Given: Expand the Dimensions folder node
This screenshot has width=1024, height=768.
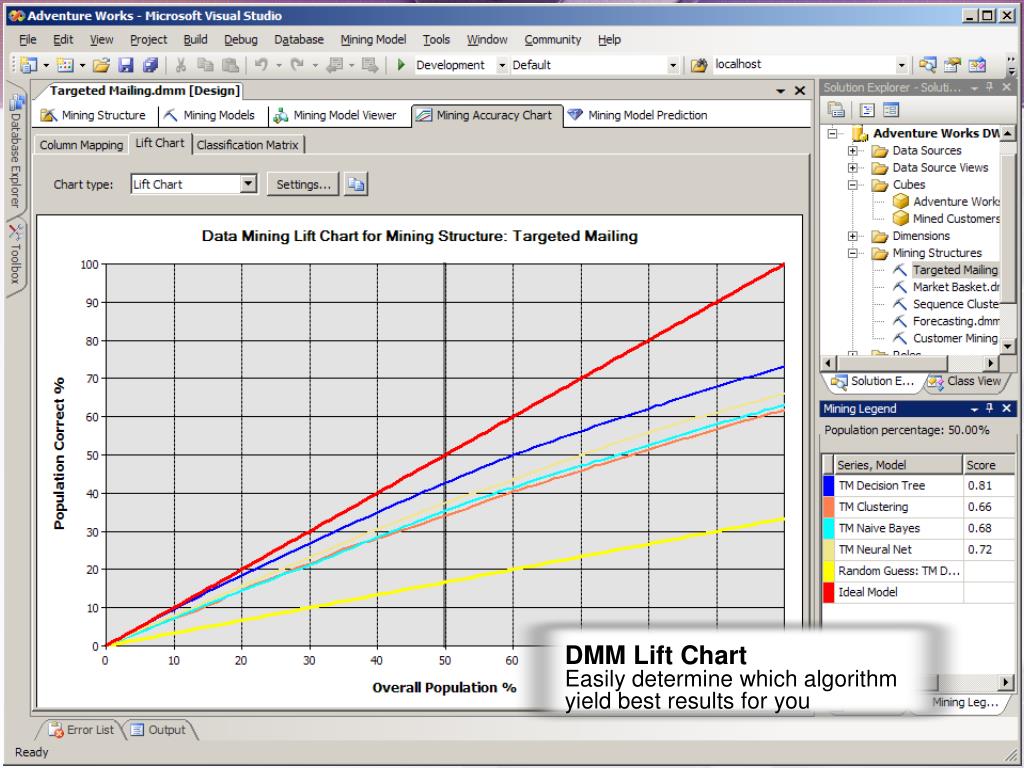Looking at the screenshot, I should point(853,236).
